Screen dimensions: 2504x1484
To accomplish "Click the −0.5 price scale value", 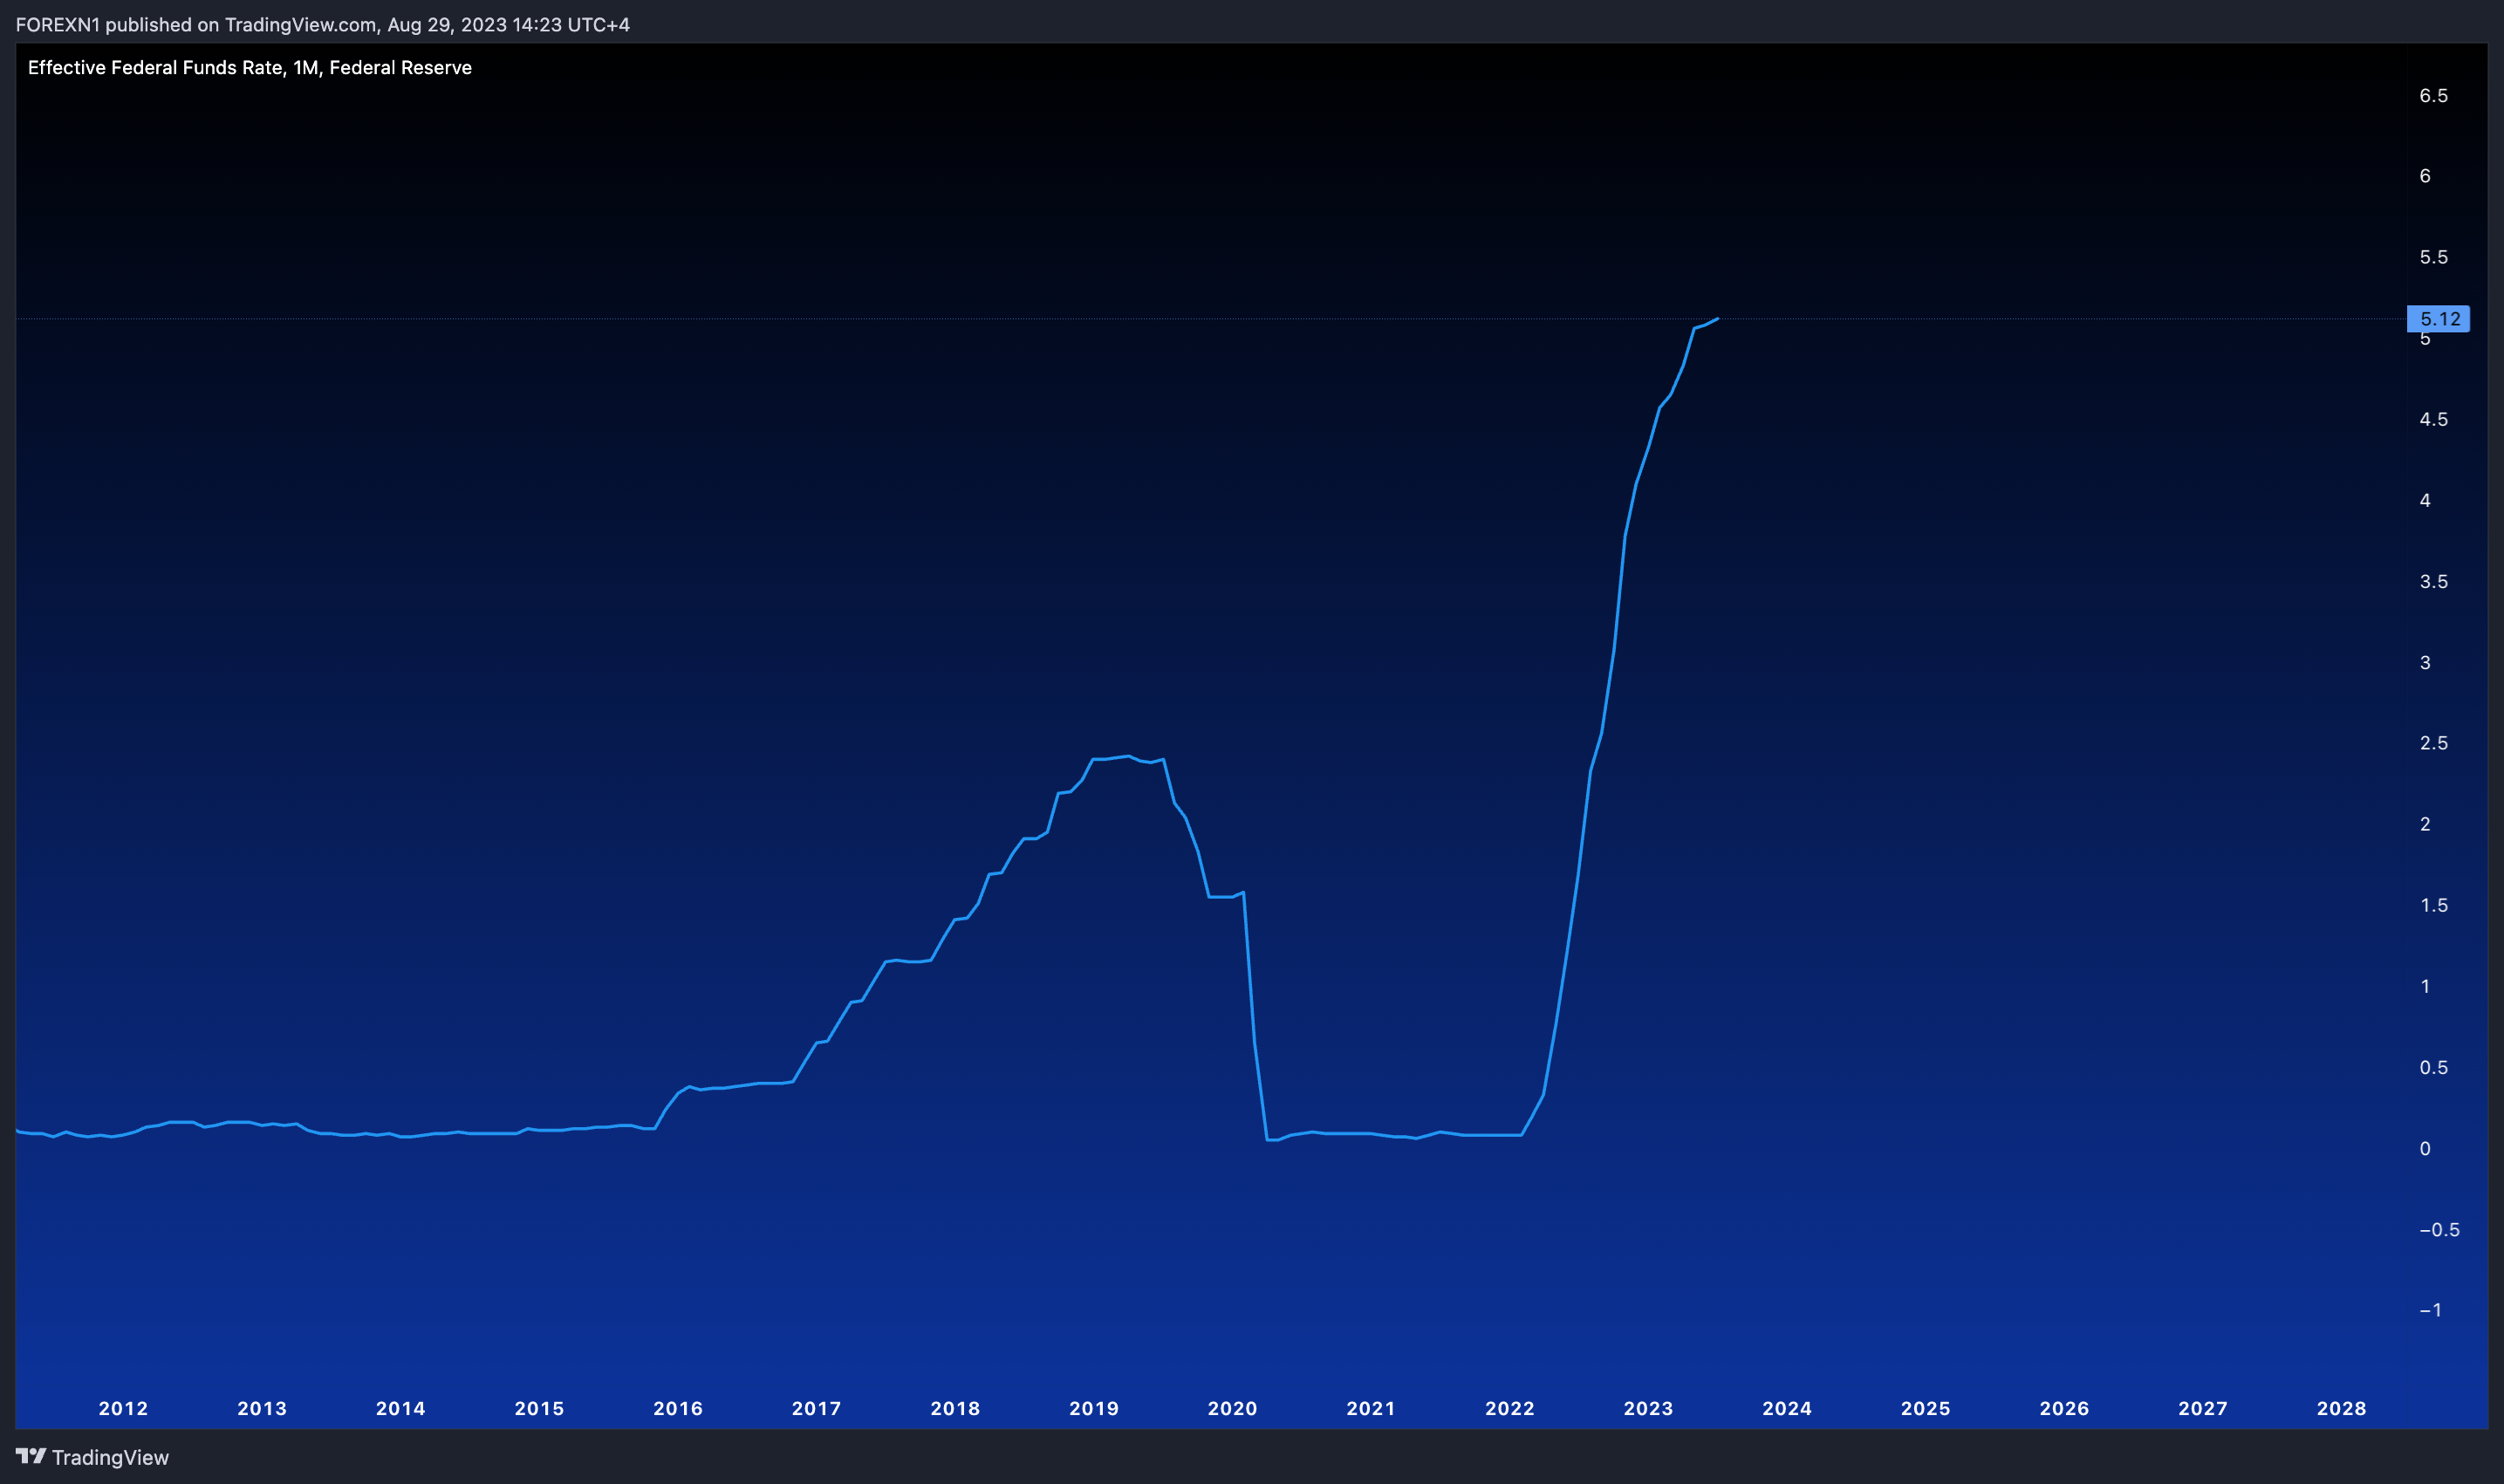I will pyautogui.click(x=2439, y=1229).
